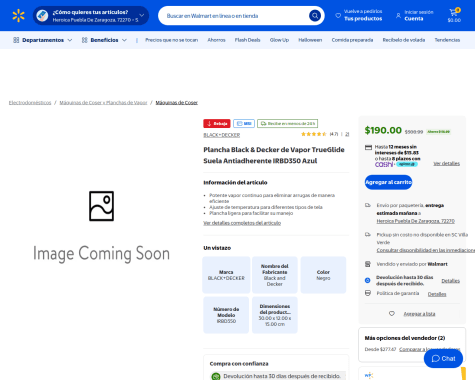Click the Color Negro tile

[323, 275]
